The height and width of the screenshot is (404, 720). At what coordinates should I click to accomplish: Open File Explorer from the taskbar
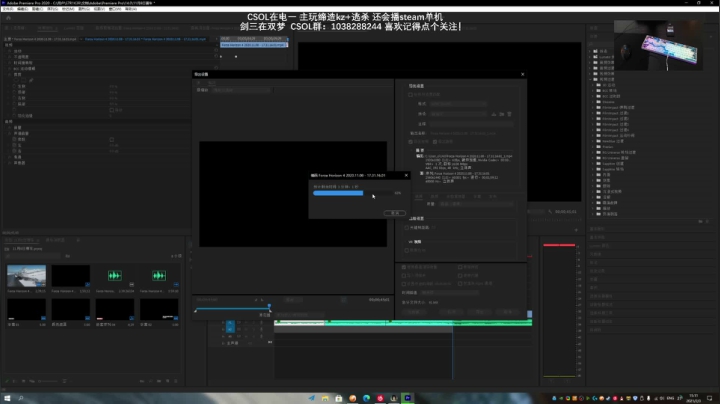coord(325,398)
